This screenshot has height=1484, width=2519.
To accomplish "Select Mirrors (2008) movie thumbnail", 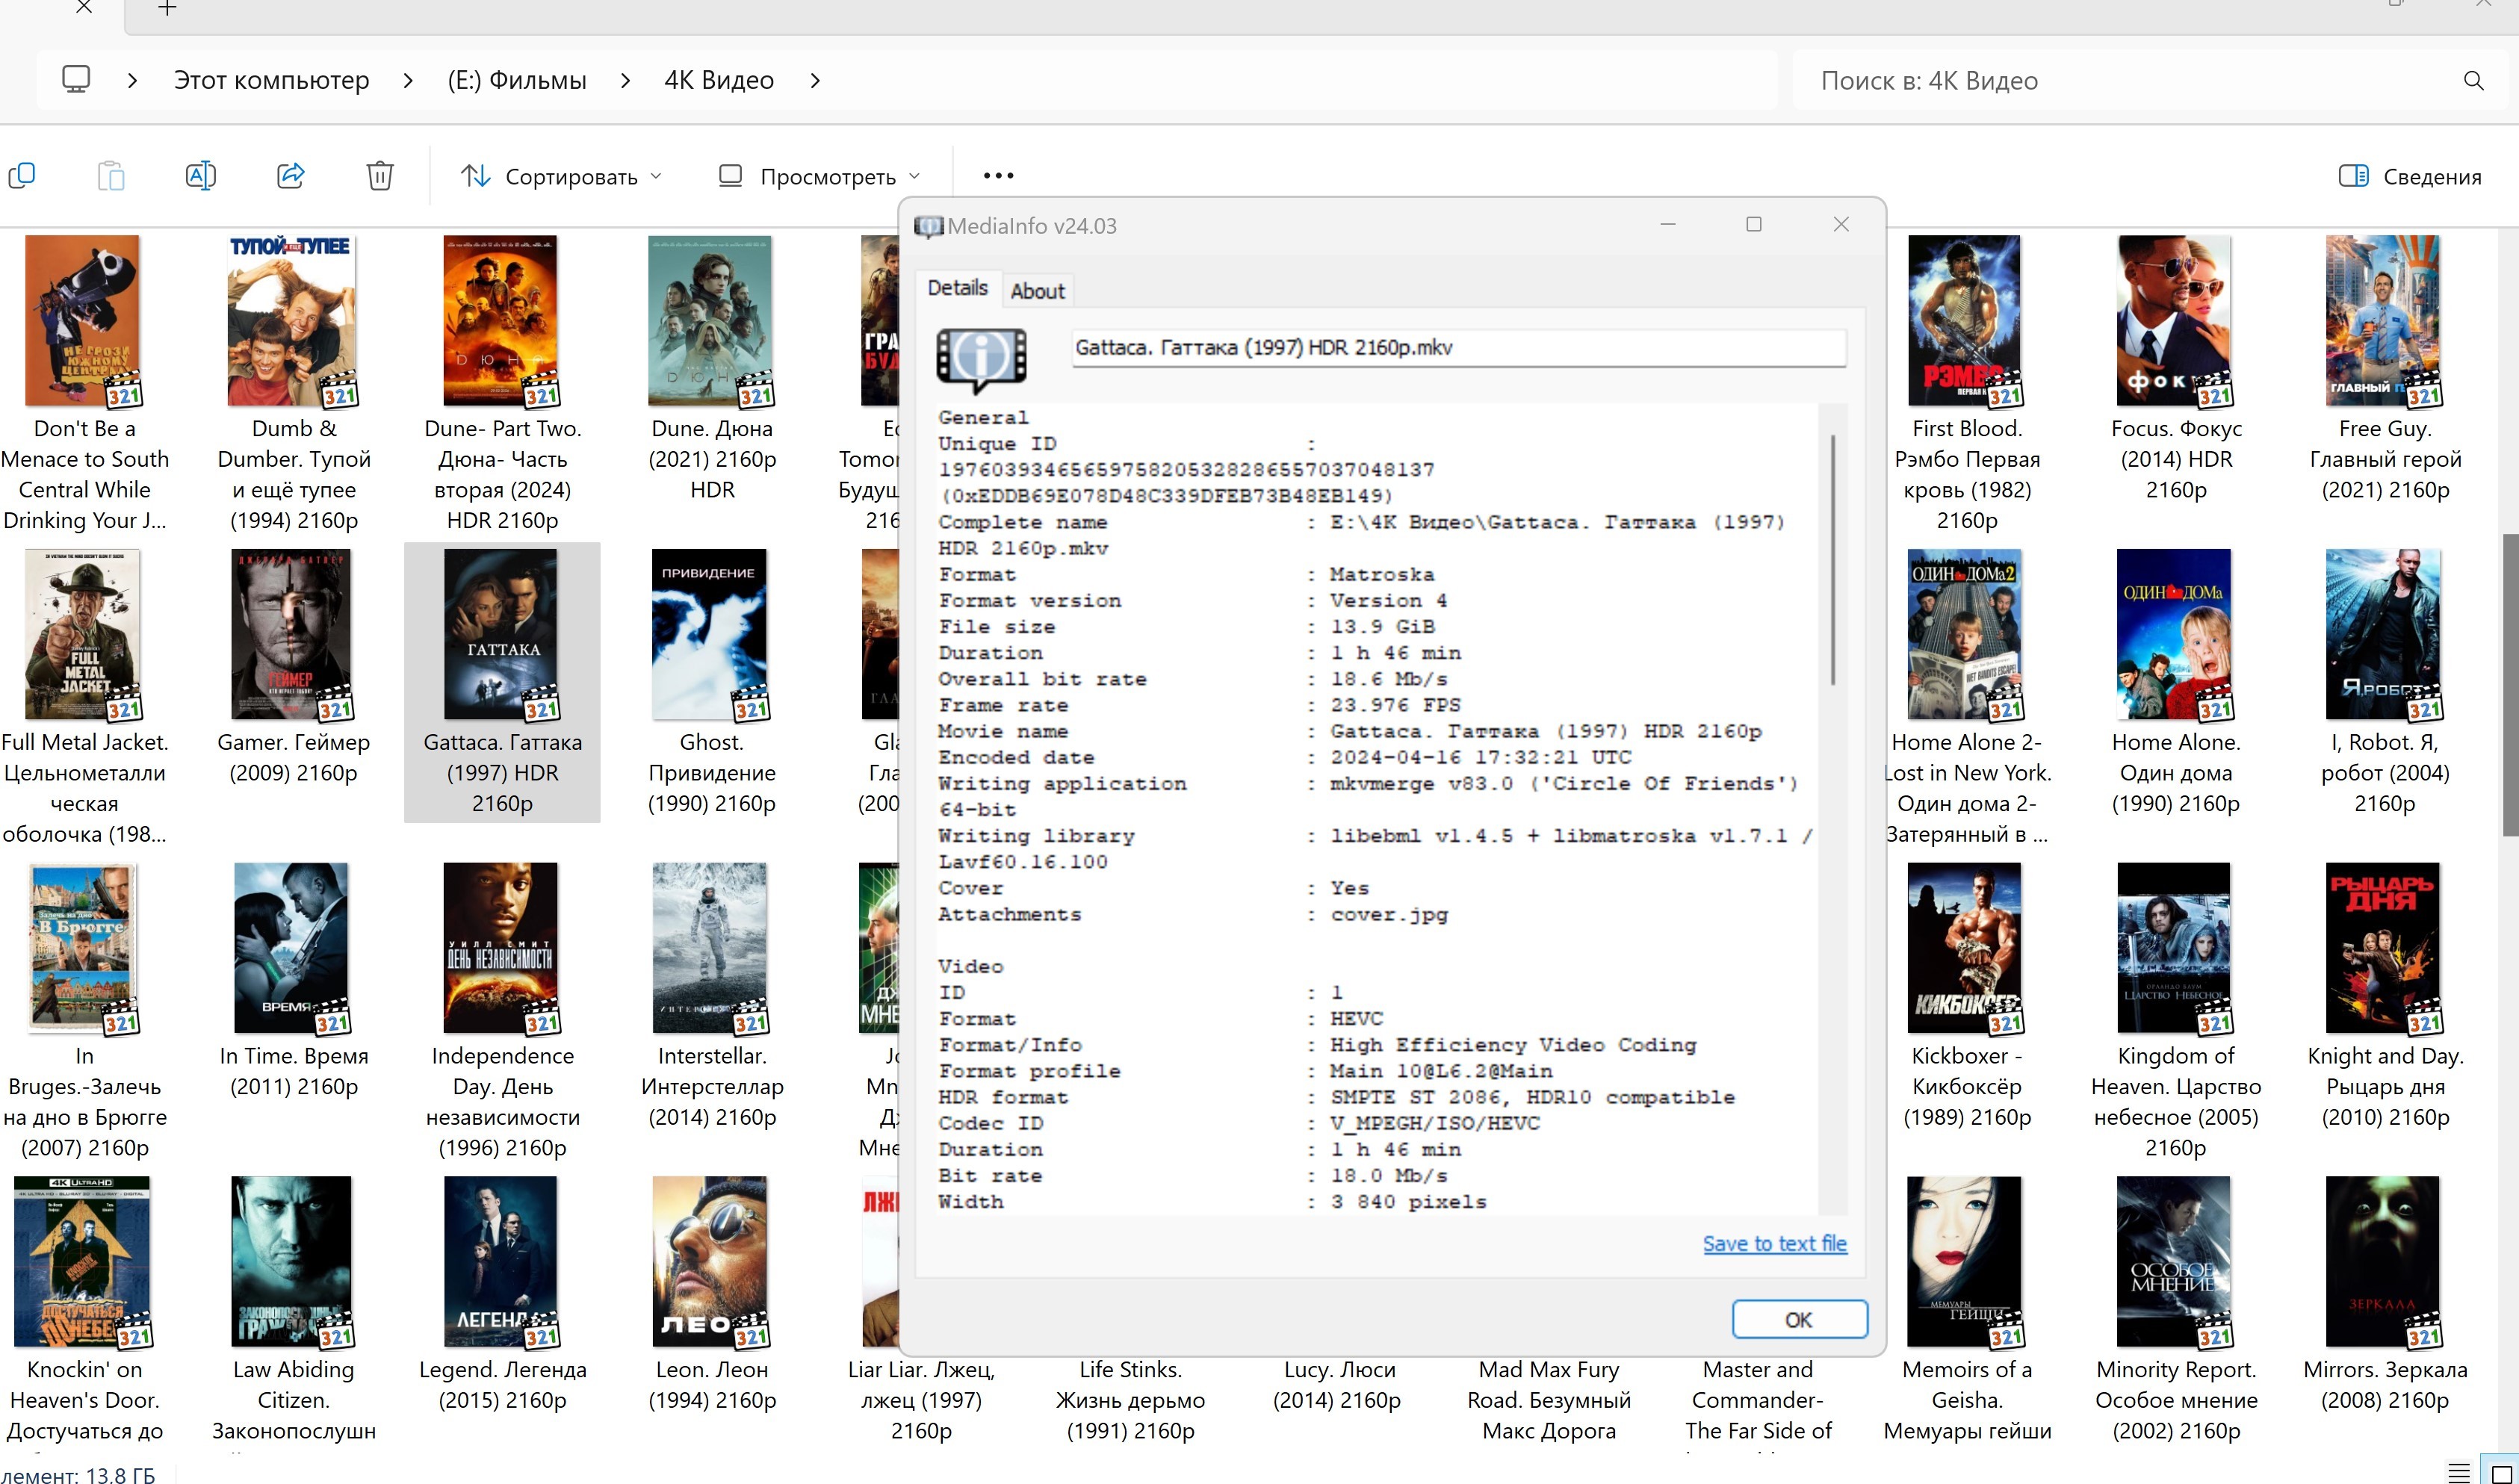I will (2384, 1262).
